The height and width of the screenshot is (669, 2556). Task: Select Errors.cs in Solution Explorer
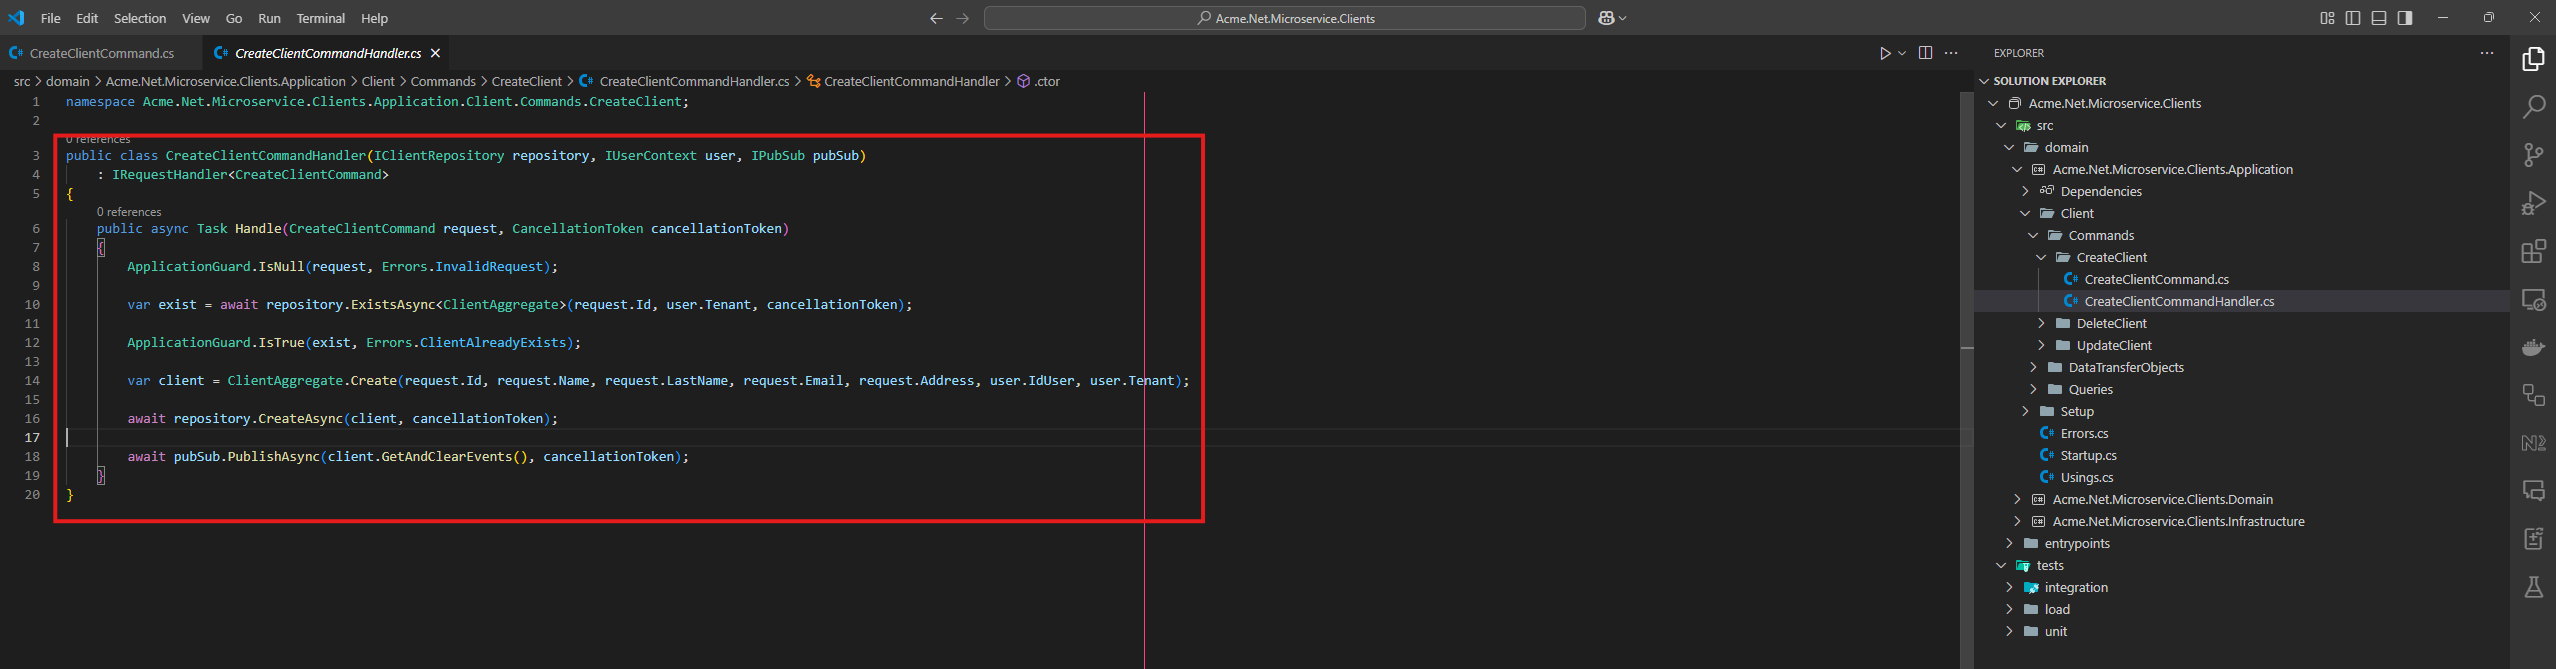2084,433
